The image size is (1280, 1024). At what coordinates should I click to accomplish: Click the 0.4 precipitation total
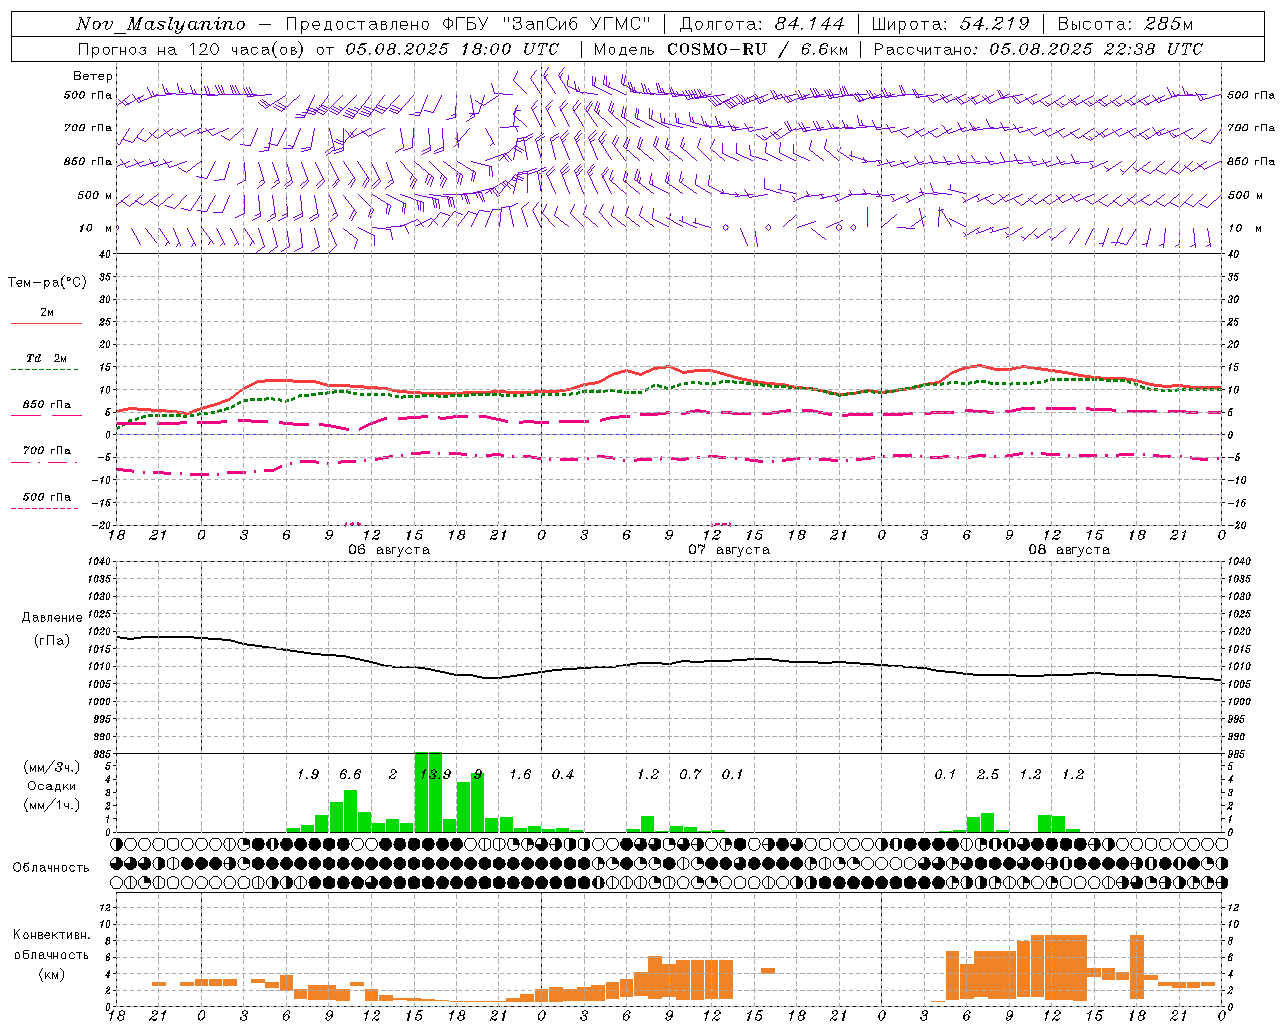(x=563, y=775)
